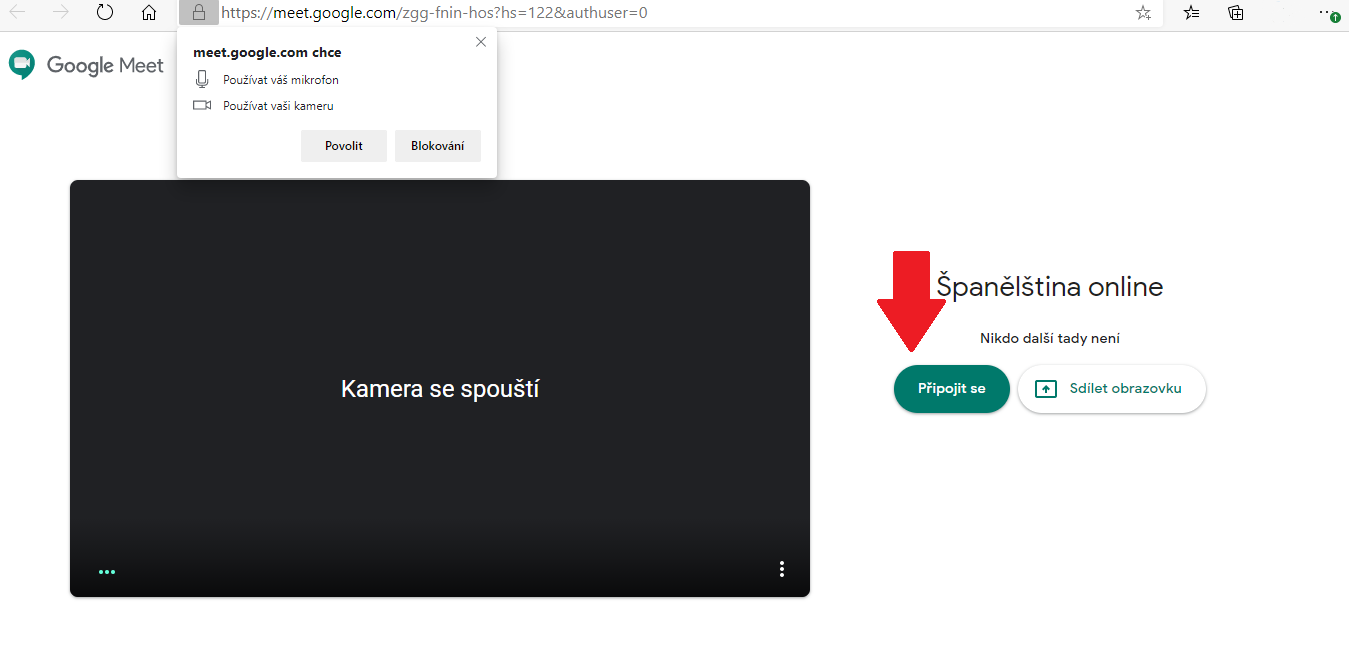Image resolution: width=1349 pixels, height=657 pixels.
Task: Go to browser home page icon
Action: 149,13
